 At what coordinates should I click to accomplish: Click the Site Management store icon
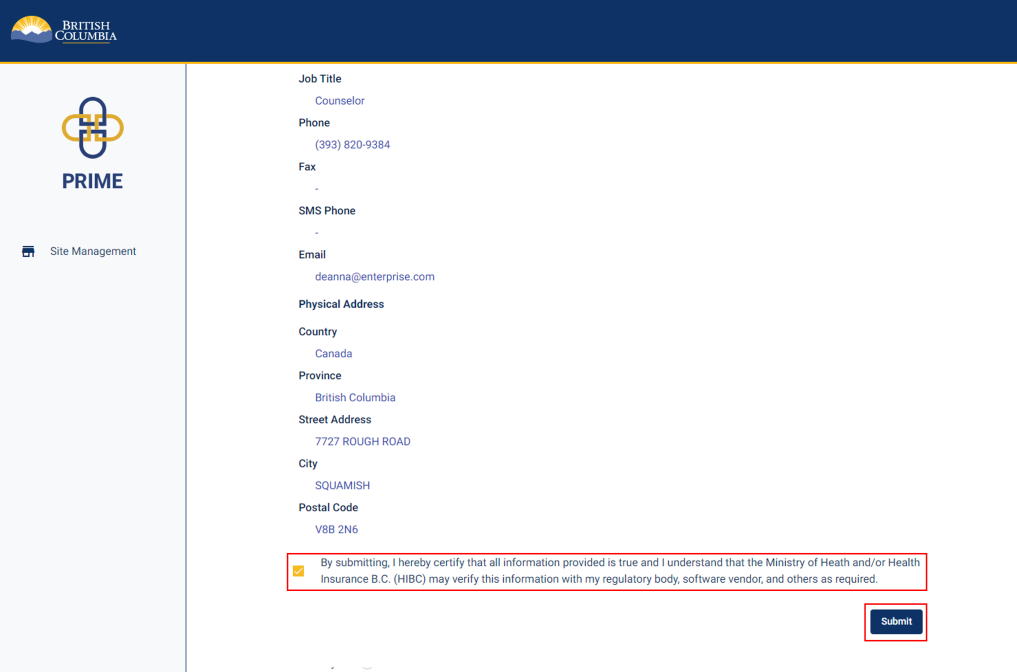click(x=28, y=252)
